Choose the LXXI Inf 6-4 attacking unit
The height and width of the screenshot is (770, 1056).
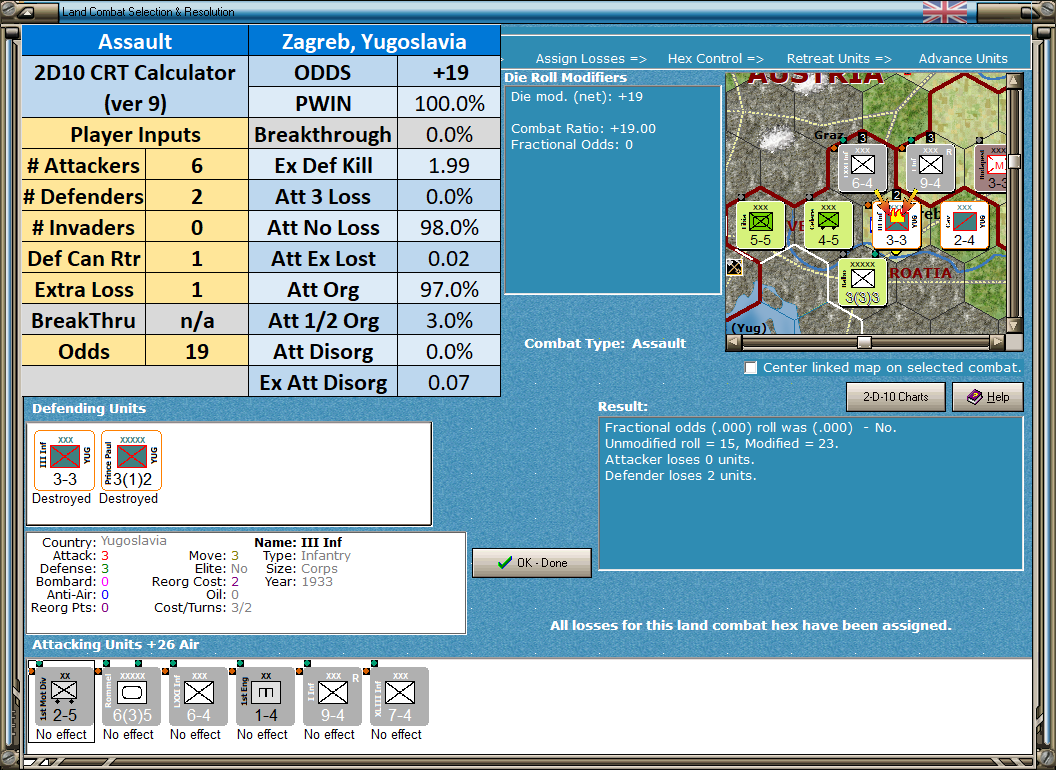(x=198, y=697)
